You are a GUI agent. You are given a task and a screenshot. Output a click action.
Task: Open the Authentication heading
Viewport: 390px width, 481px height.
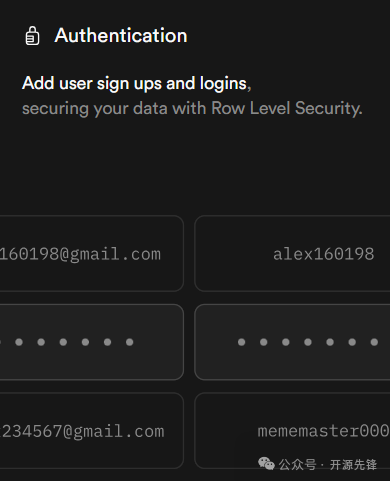(x=121, y=35)
